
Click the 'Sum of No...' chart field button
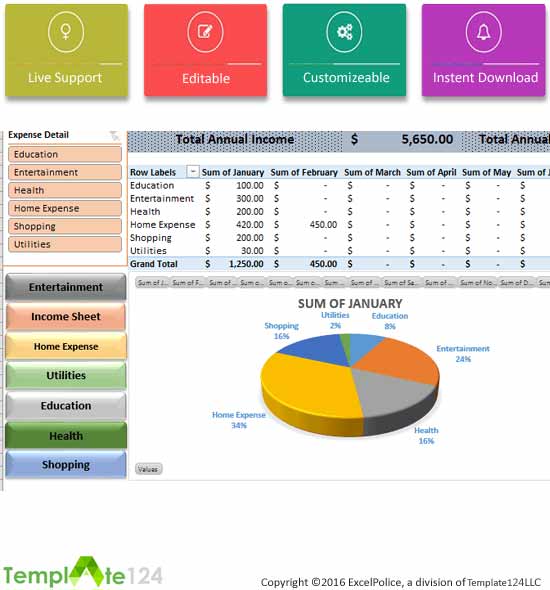point(478,283)
